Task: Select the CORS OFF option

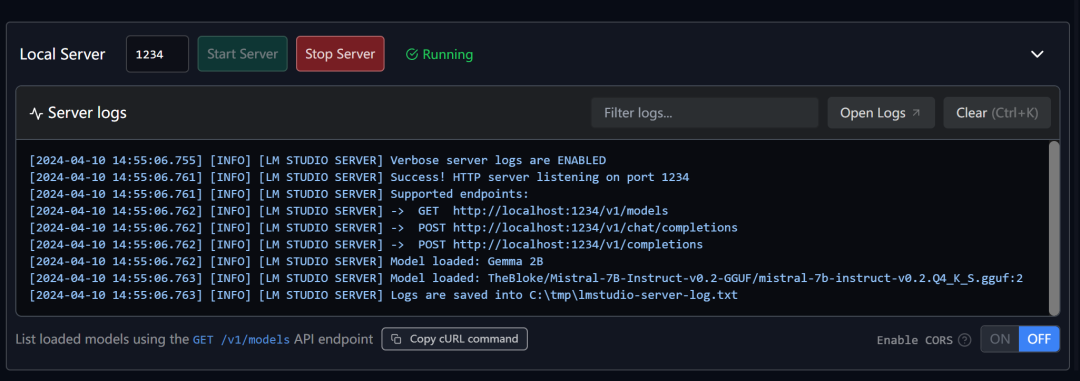Action: (x=1039, y=339)
